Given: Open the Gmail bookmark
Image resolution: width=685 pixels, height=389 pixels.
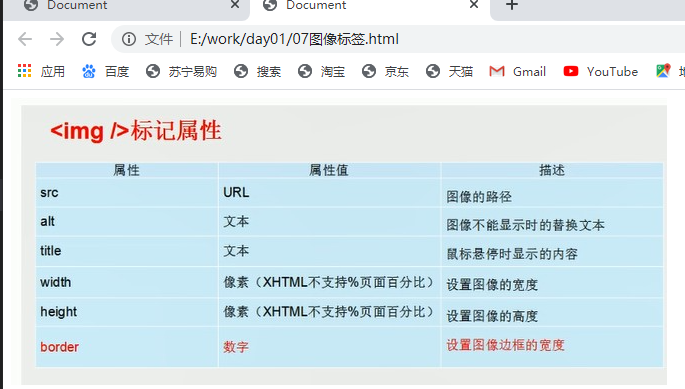Looking at the screenshot, I should coord(518,71).
